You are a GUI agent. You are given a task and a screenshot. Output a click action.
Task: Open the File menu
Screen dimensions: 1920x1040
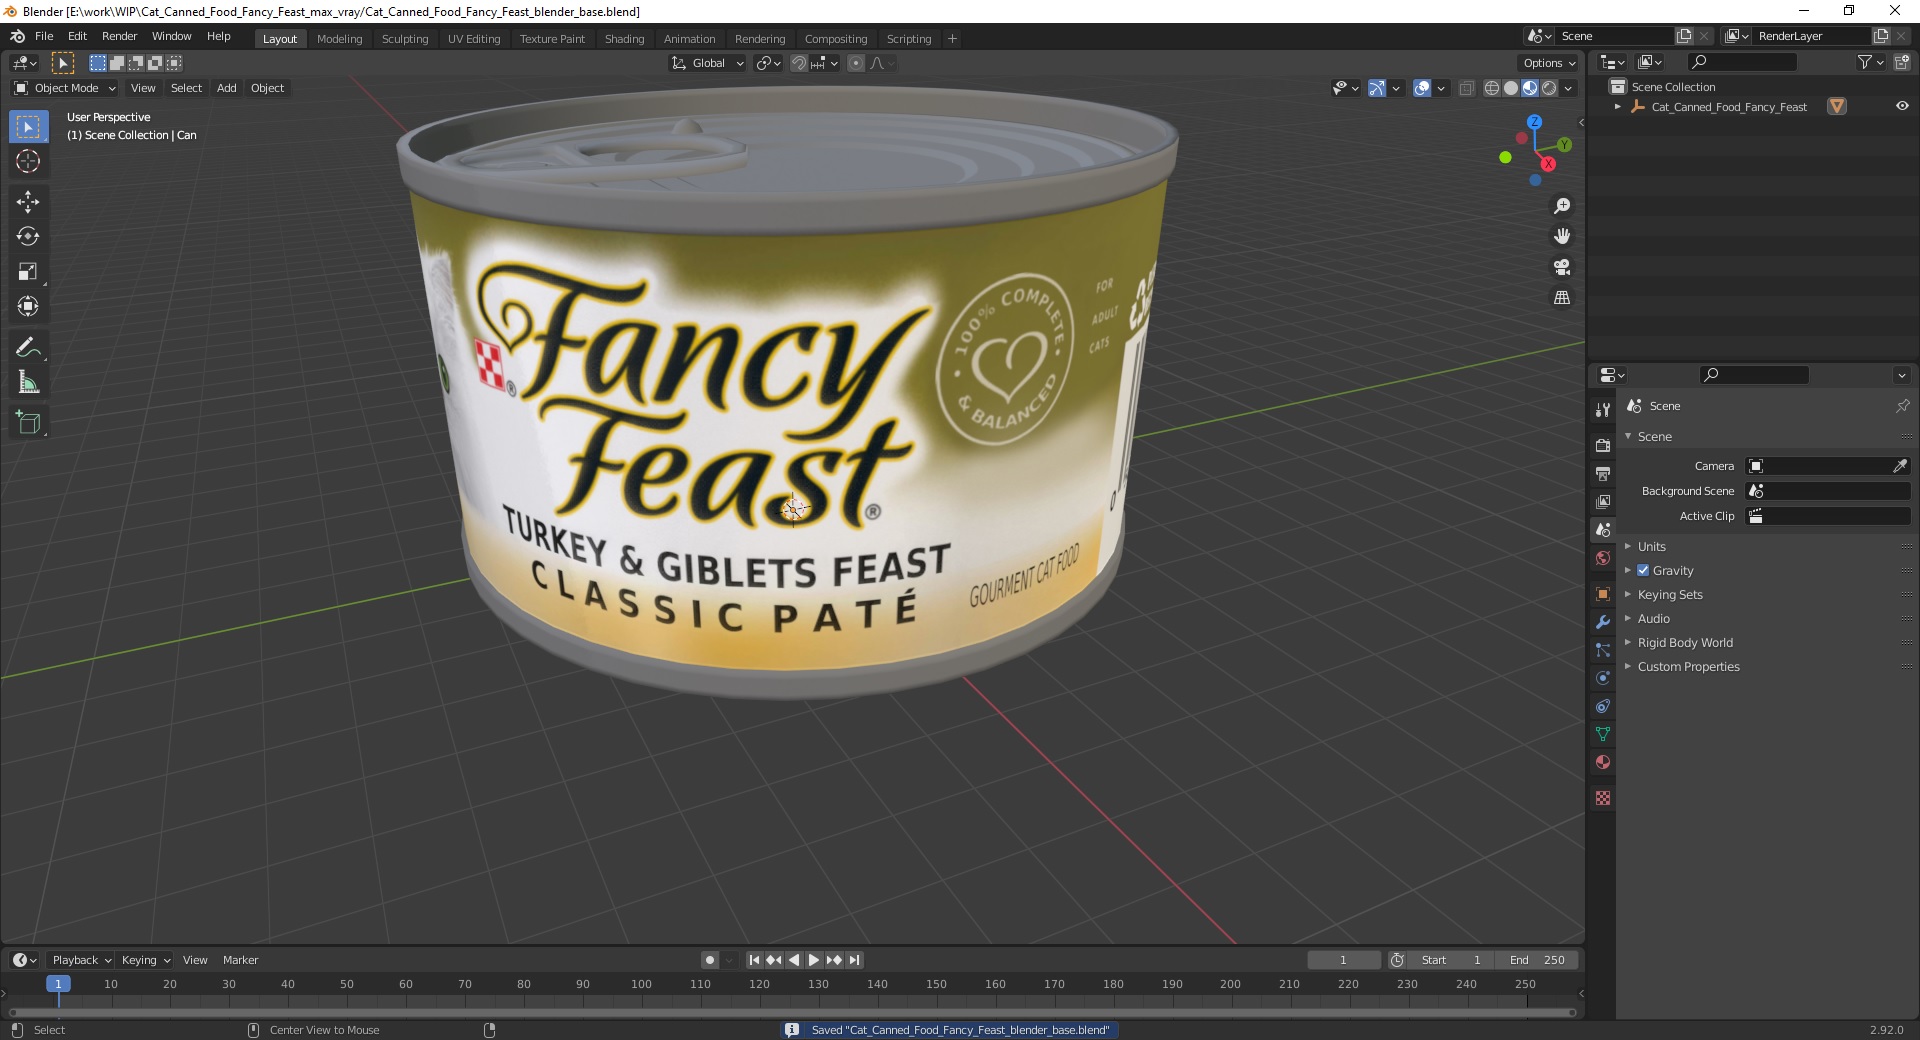click(x=44, y=36)
